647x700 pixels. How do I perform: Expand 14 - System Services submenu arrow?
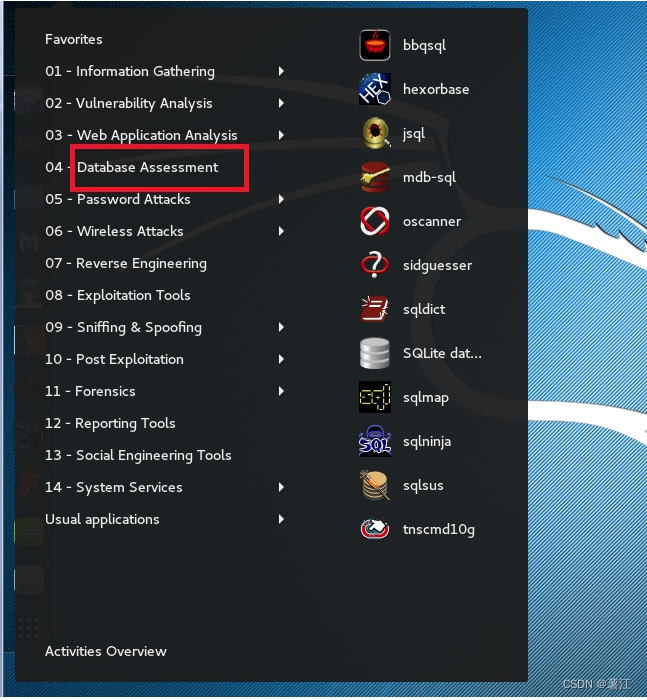click(x=281, y=487)
